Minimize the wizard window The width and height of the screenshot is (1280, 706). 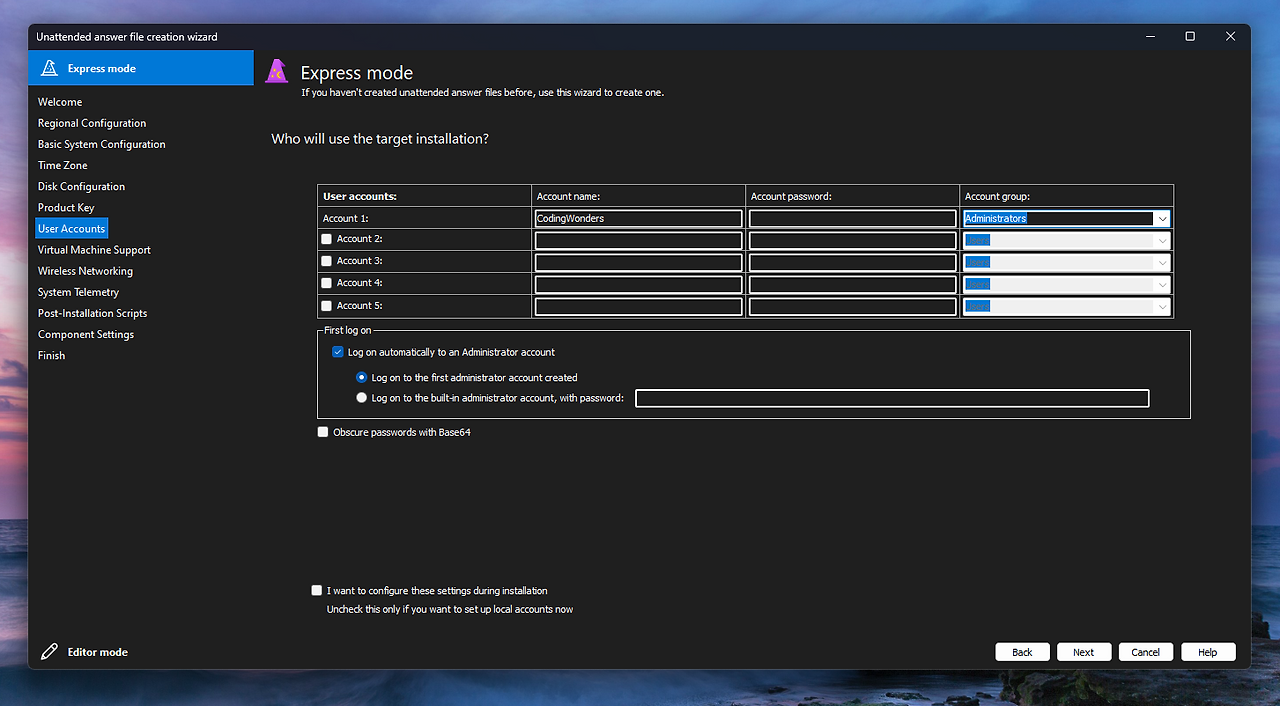[1149, 36]
